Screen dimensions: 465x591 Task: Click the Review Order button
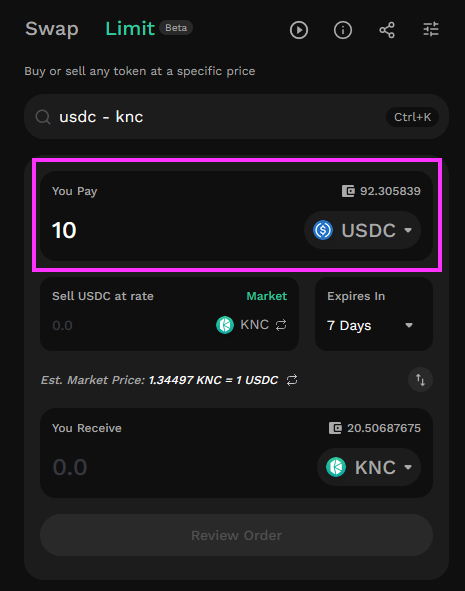click(x=236, y=535)
